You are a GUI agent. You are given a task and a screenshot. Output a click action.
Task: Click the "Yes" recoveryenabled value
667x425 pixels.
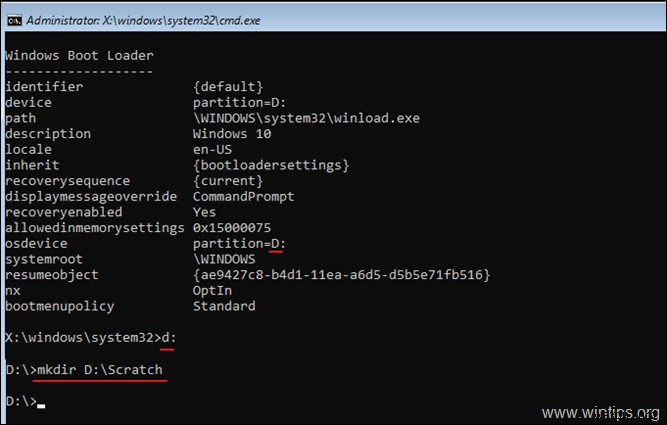coord(205,212)
